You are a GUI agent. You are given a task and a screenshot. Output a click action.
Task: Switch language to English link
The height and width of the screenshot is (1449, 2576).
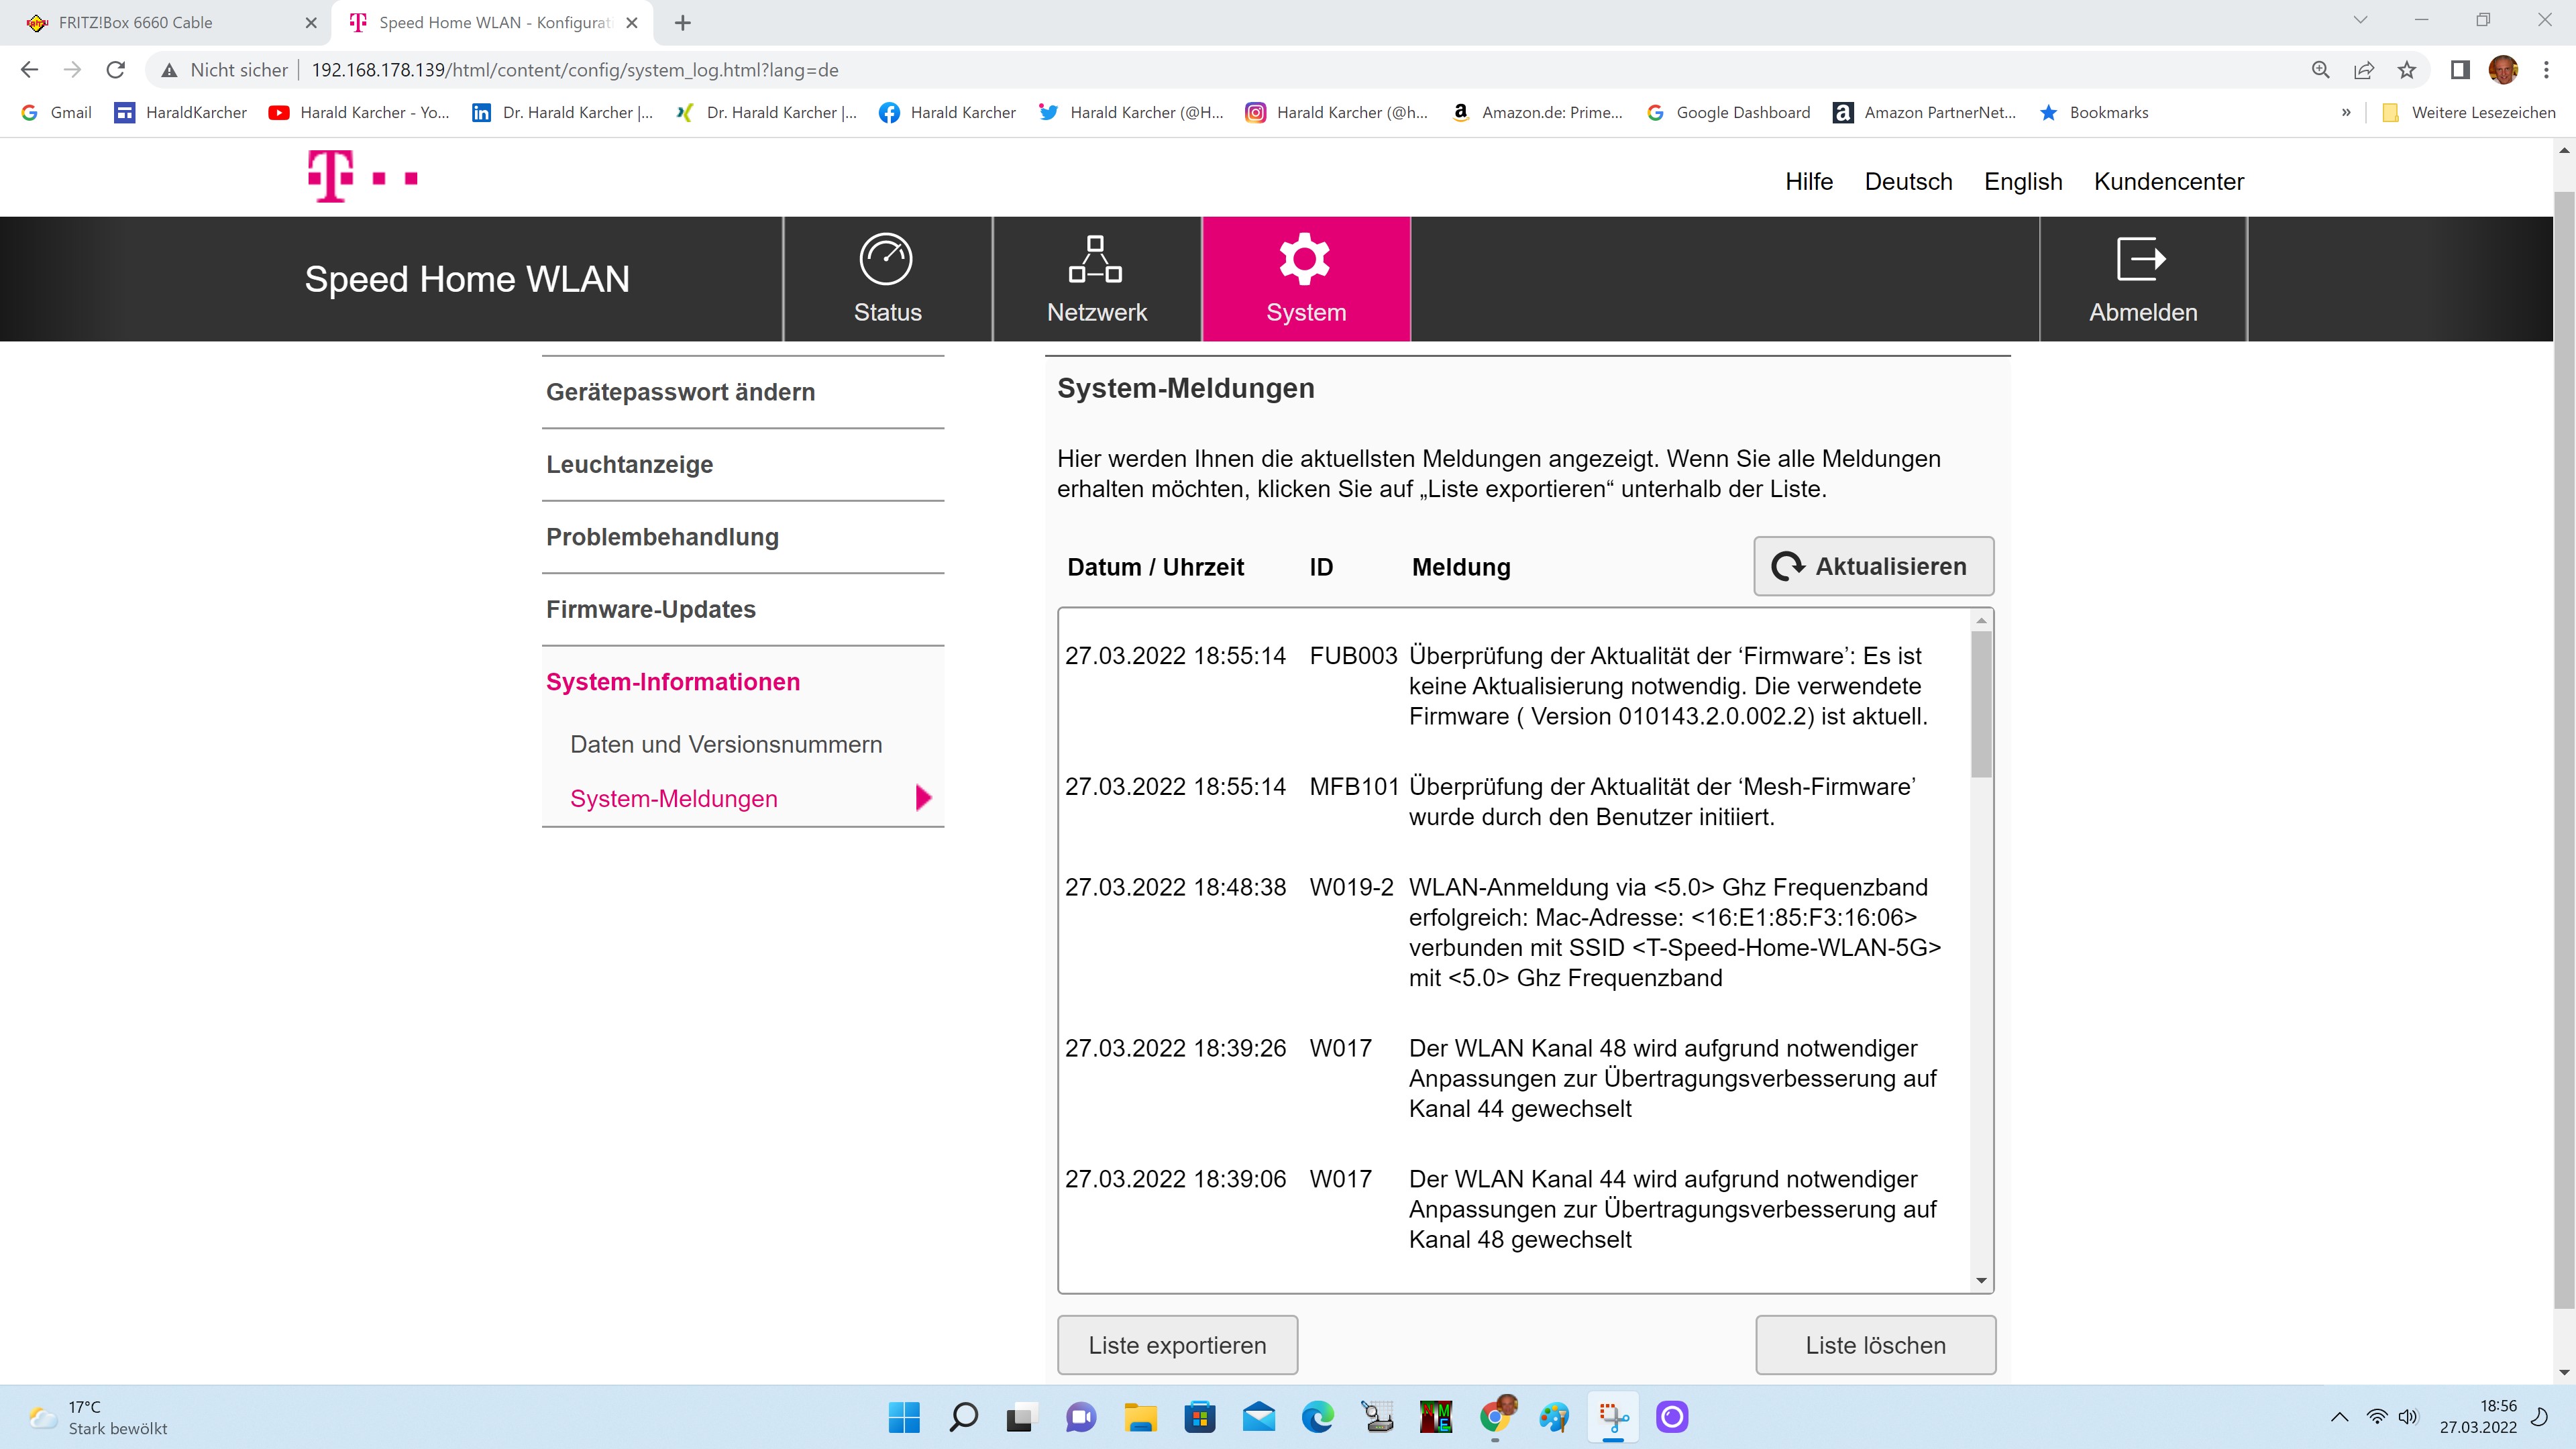[x=2022, y=182]
